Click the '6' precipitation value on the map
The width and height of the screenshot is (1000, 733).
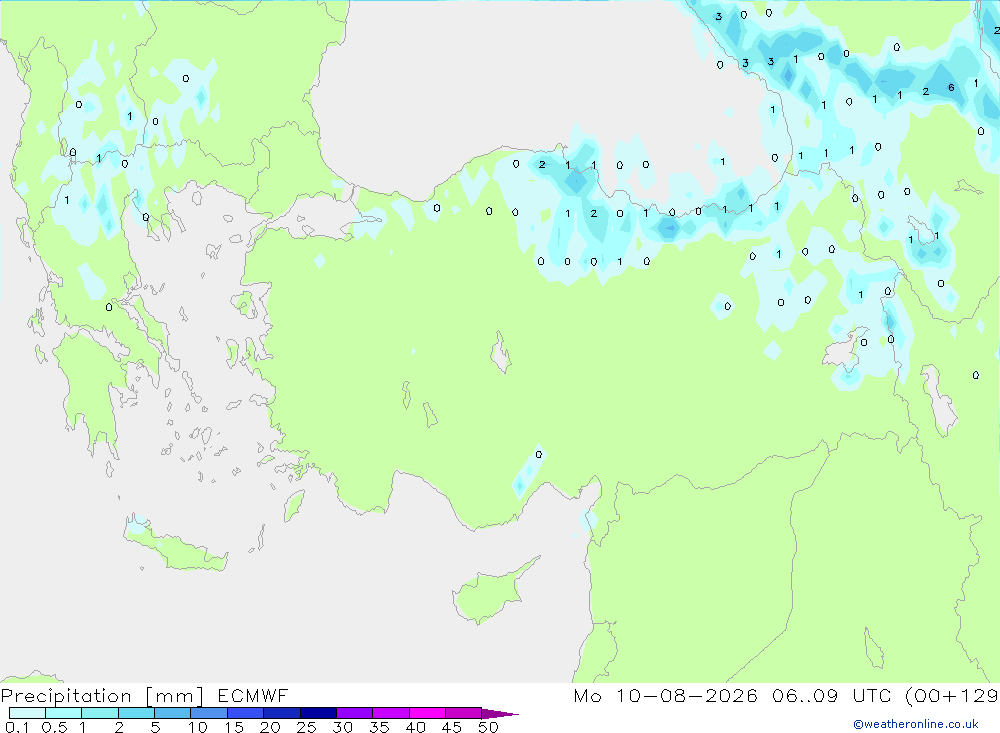tap(951, 87)
